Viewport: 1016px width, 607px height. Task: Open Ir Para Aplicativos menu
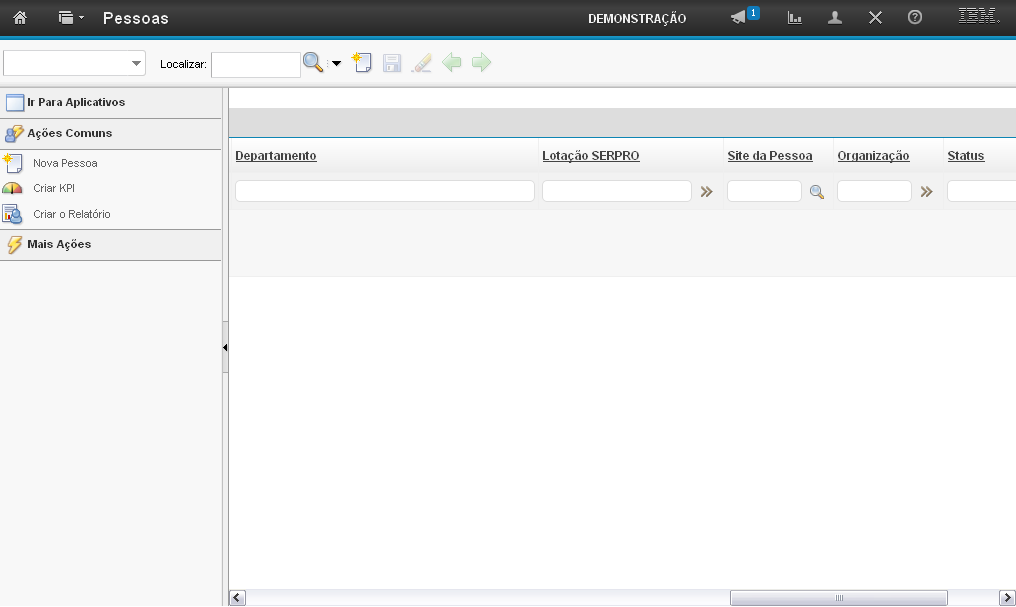click(75, 102)
